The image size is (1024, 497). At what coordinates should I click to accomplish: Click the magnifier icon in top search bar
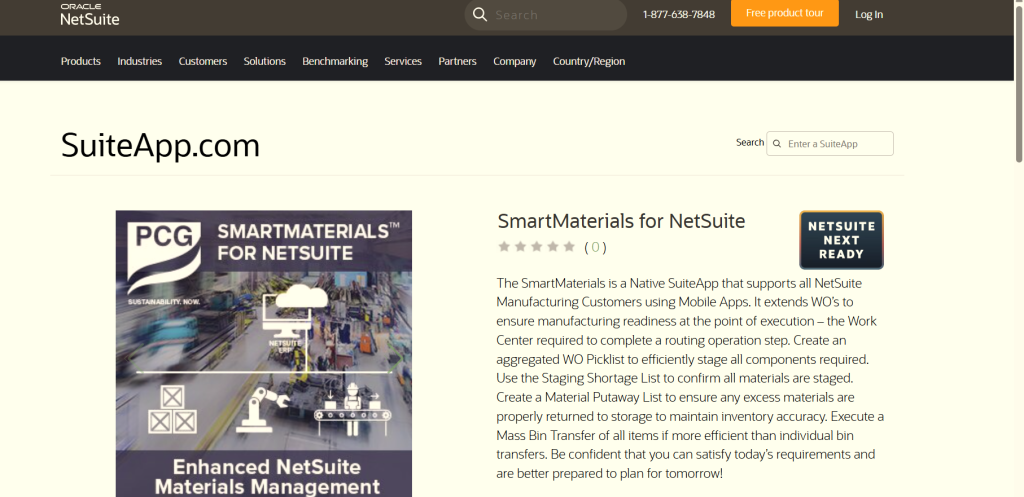click(480, 14)
